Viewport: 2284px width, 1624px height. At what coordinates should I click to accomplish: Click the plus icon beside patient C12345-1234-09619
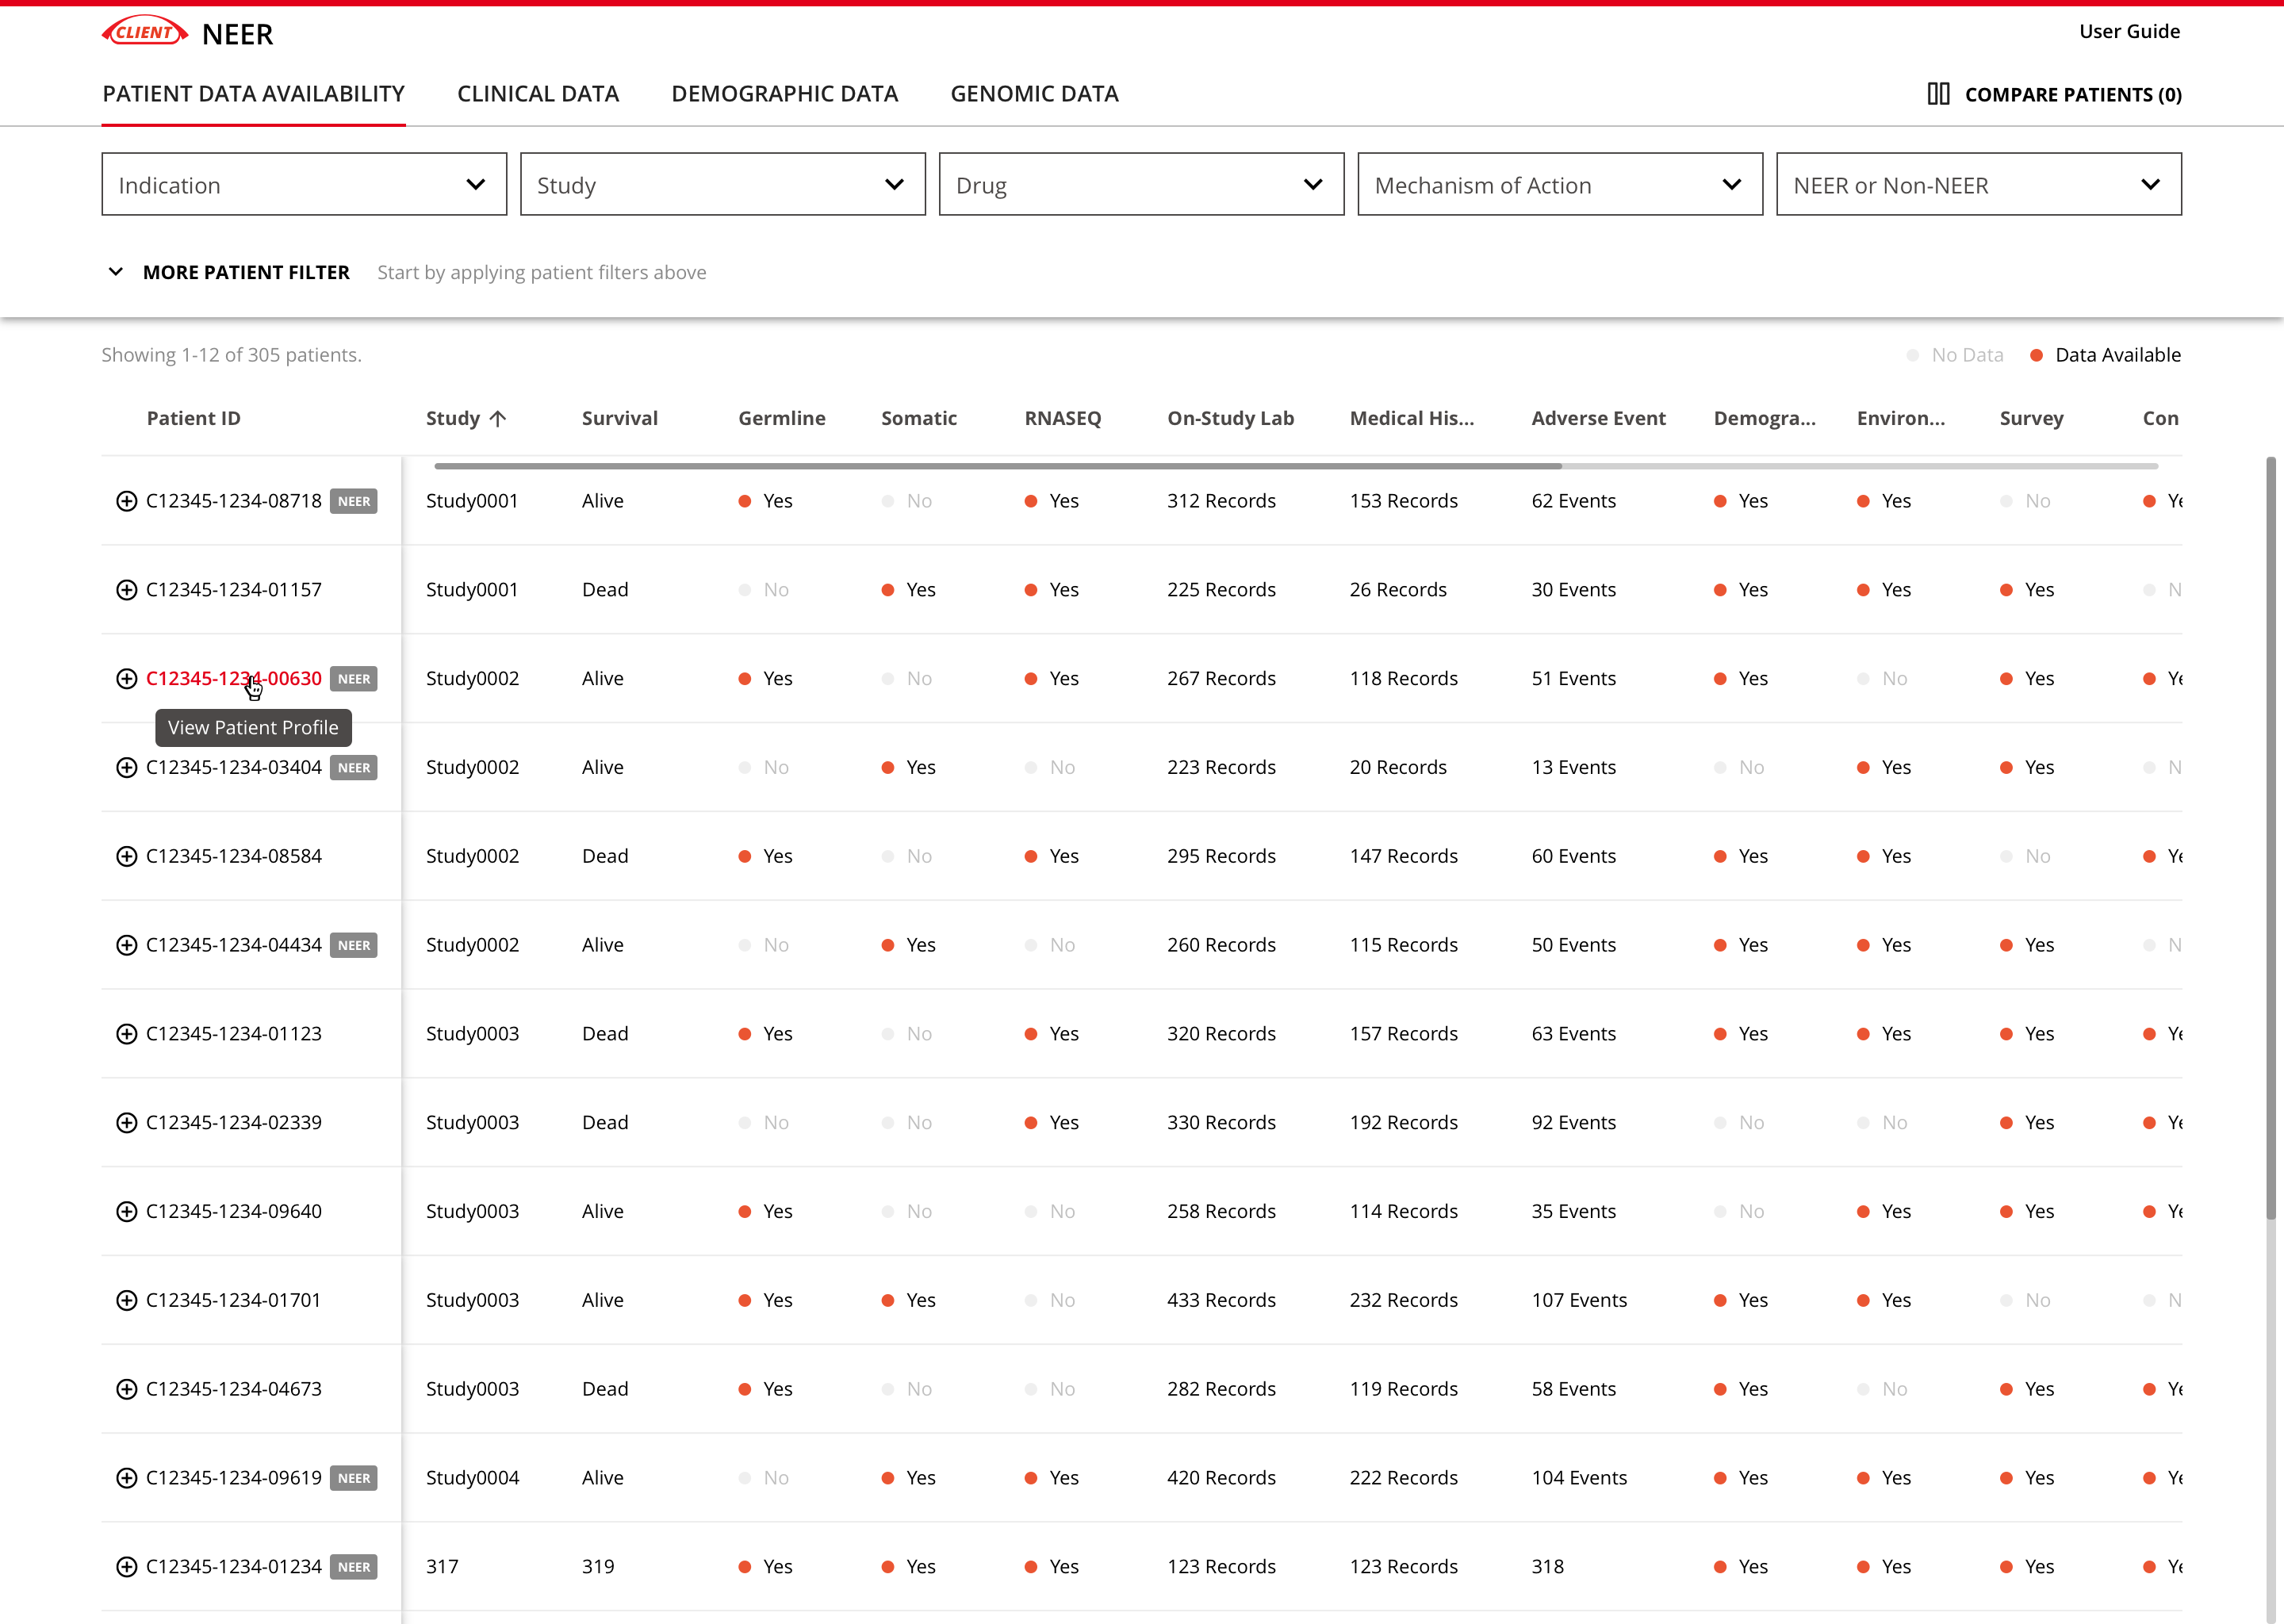tap(126, 1478)
